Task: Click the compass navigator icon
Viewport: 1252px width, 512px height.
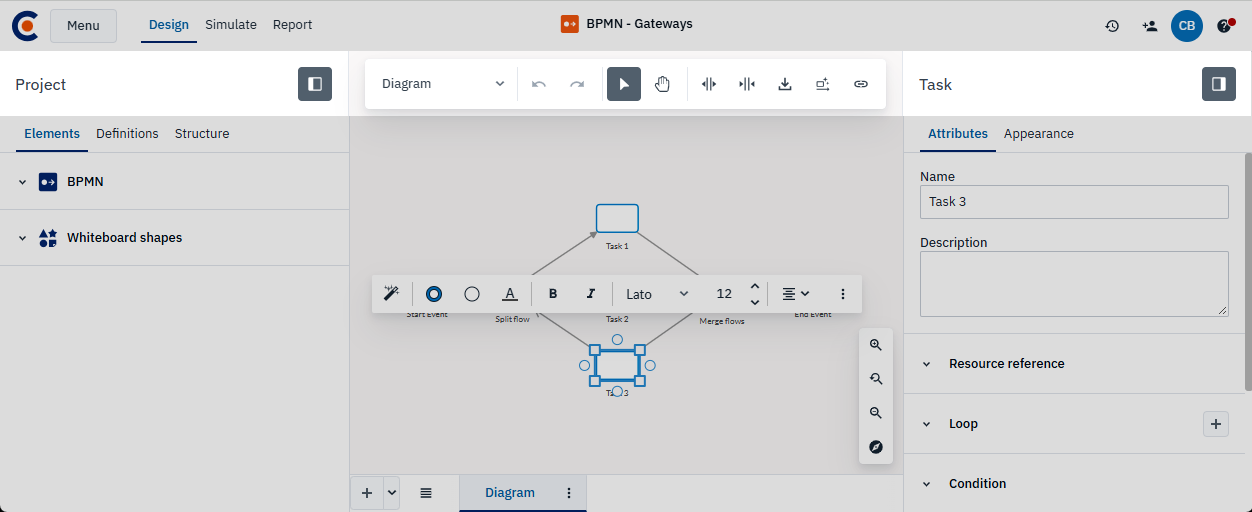Action: (876, 447)
